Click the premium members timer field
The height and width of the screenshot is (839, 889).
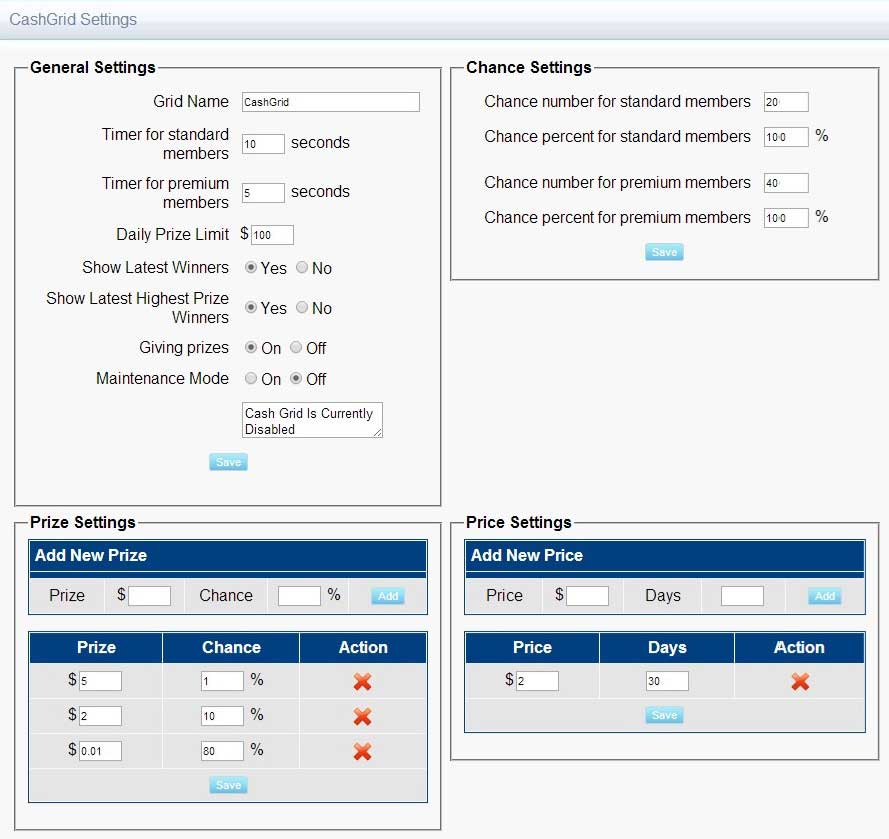pyautogui.click(x=263, y=193)
